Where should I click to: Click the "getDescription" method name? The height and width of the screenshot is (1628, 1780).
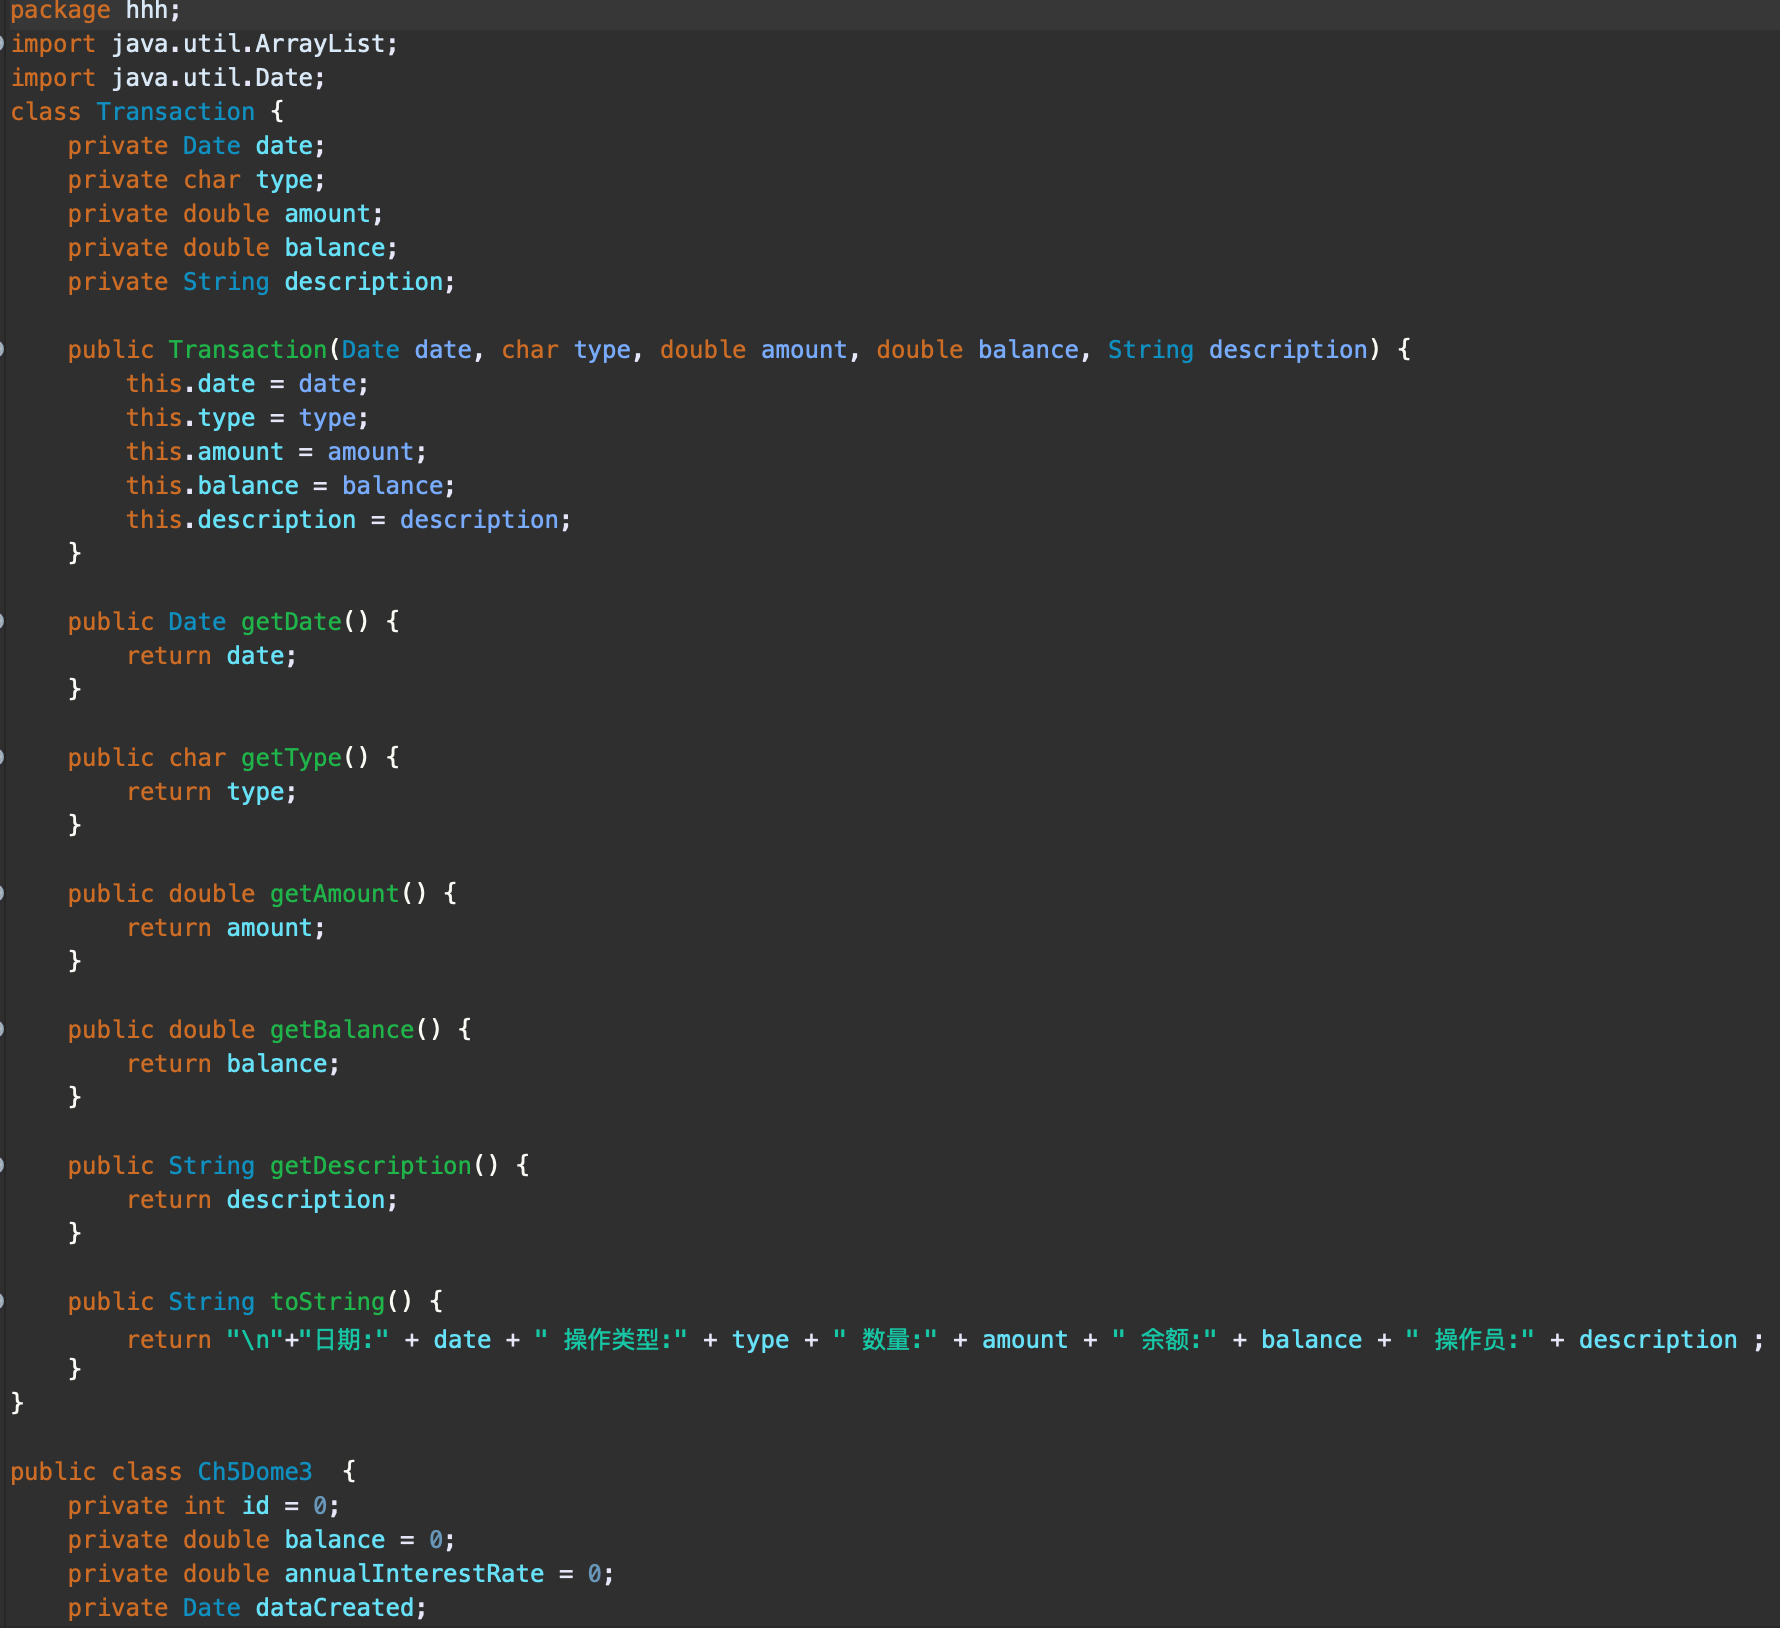[371, 1166]
